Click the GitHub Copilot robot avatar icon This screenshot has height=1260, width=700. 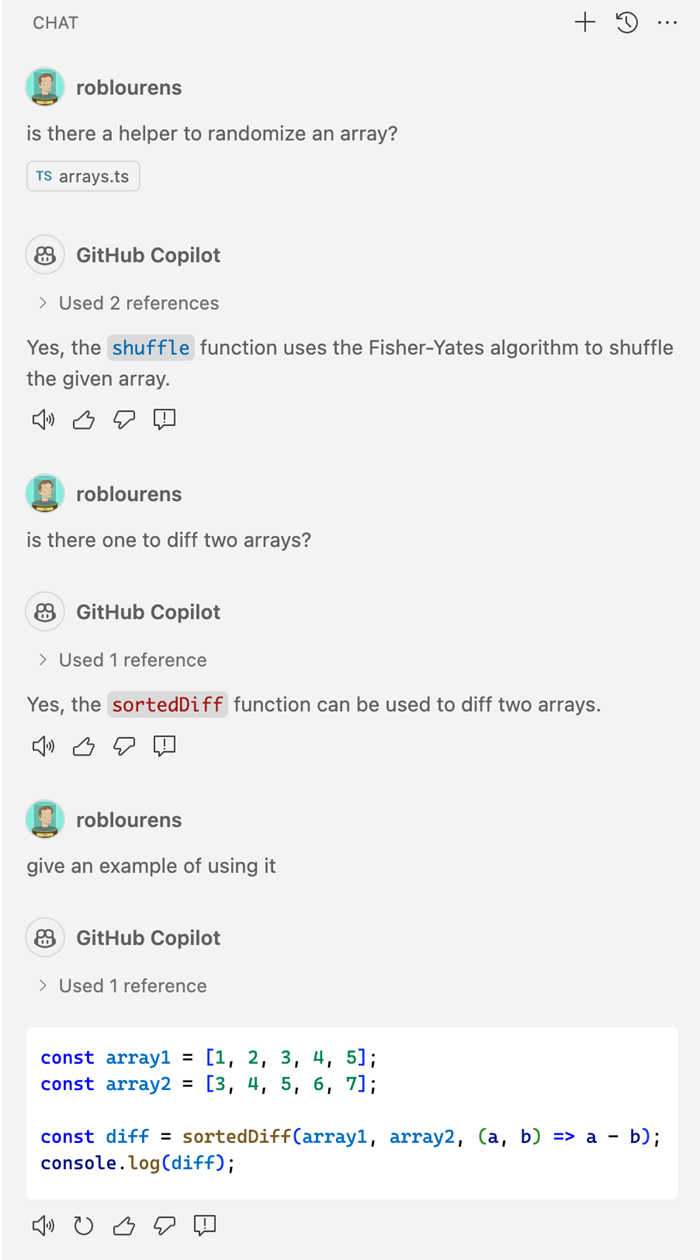(44, 255)
